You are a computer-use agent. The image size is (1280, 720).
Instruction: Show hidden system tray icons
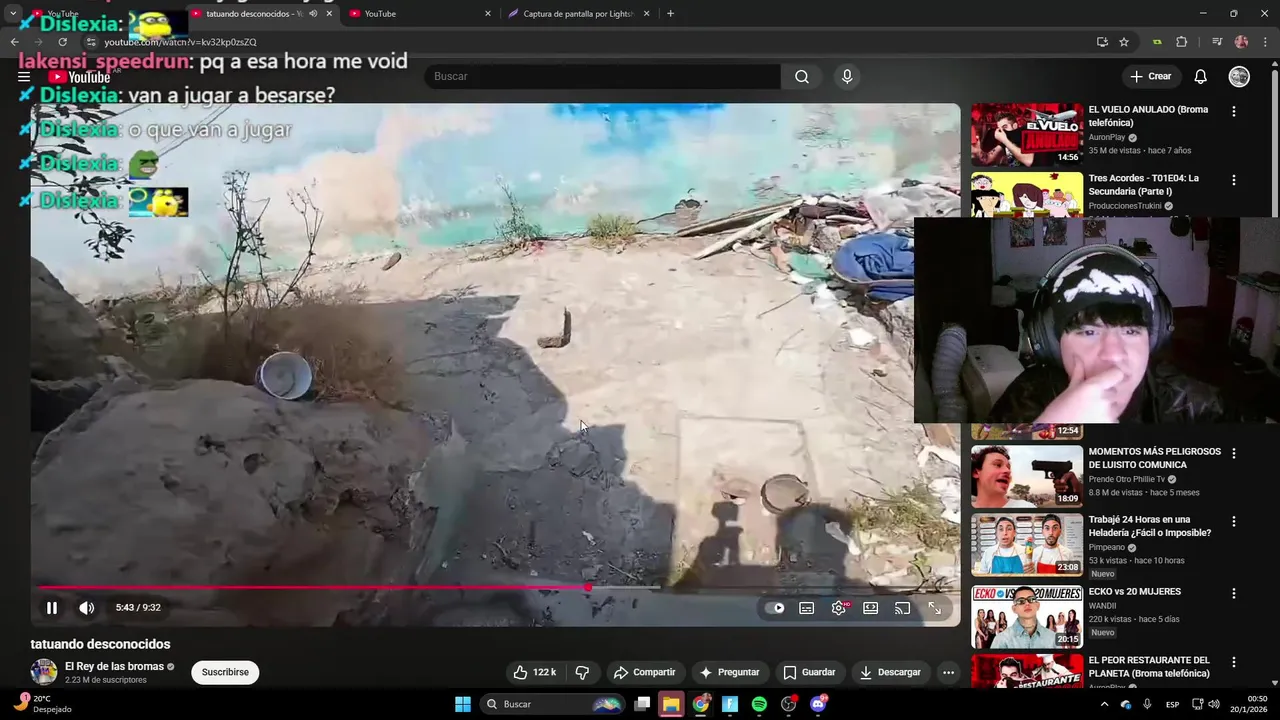click(x=1105, y=704)
